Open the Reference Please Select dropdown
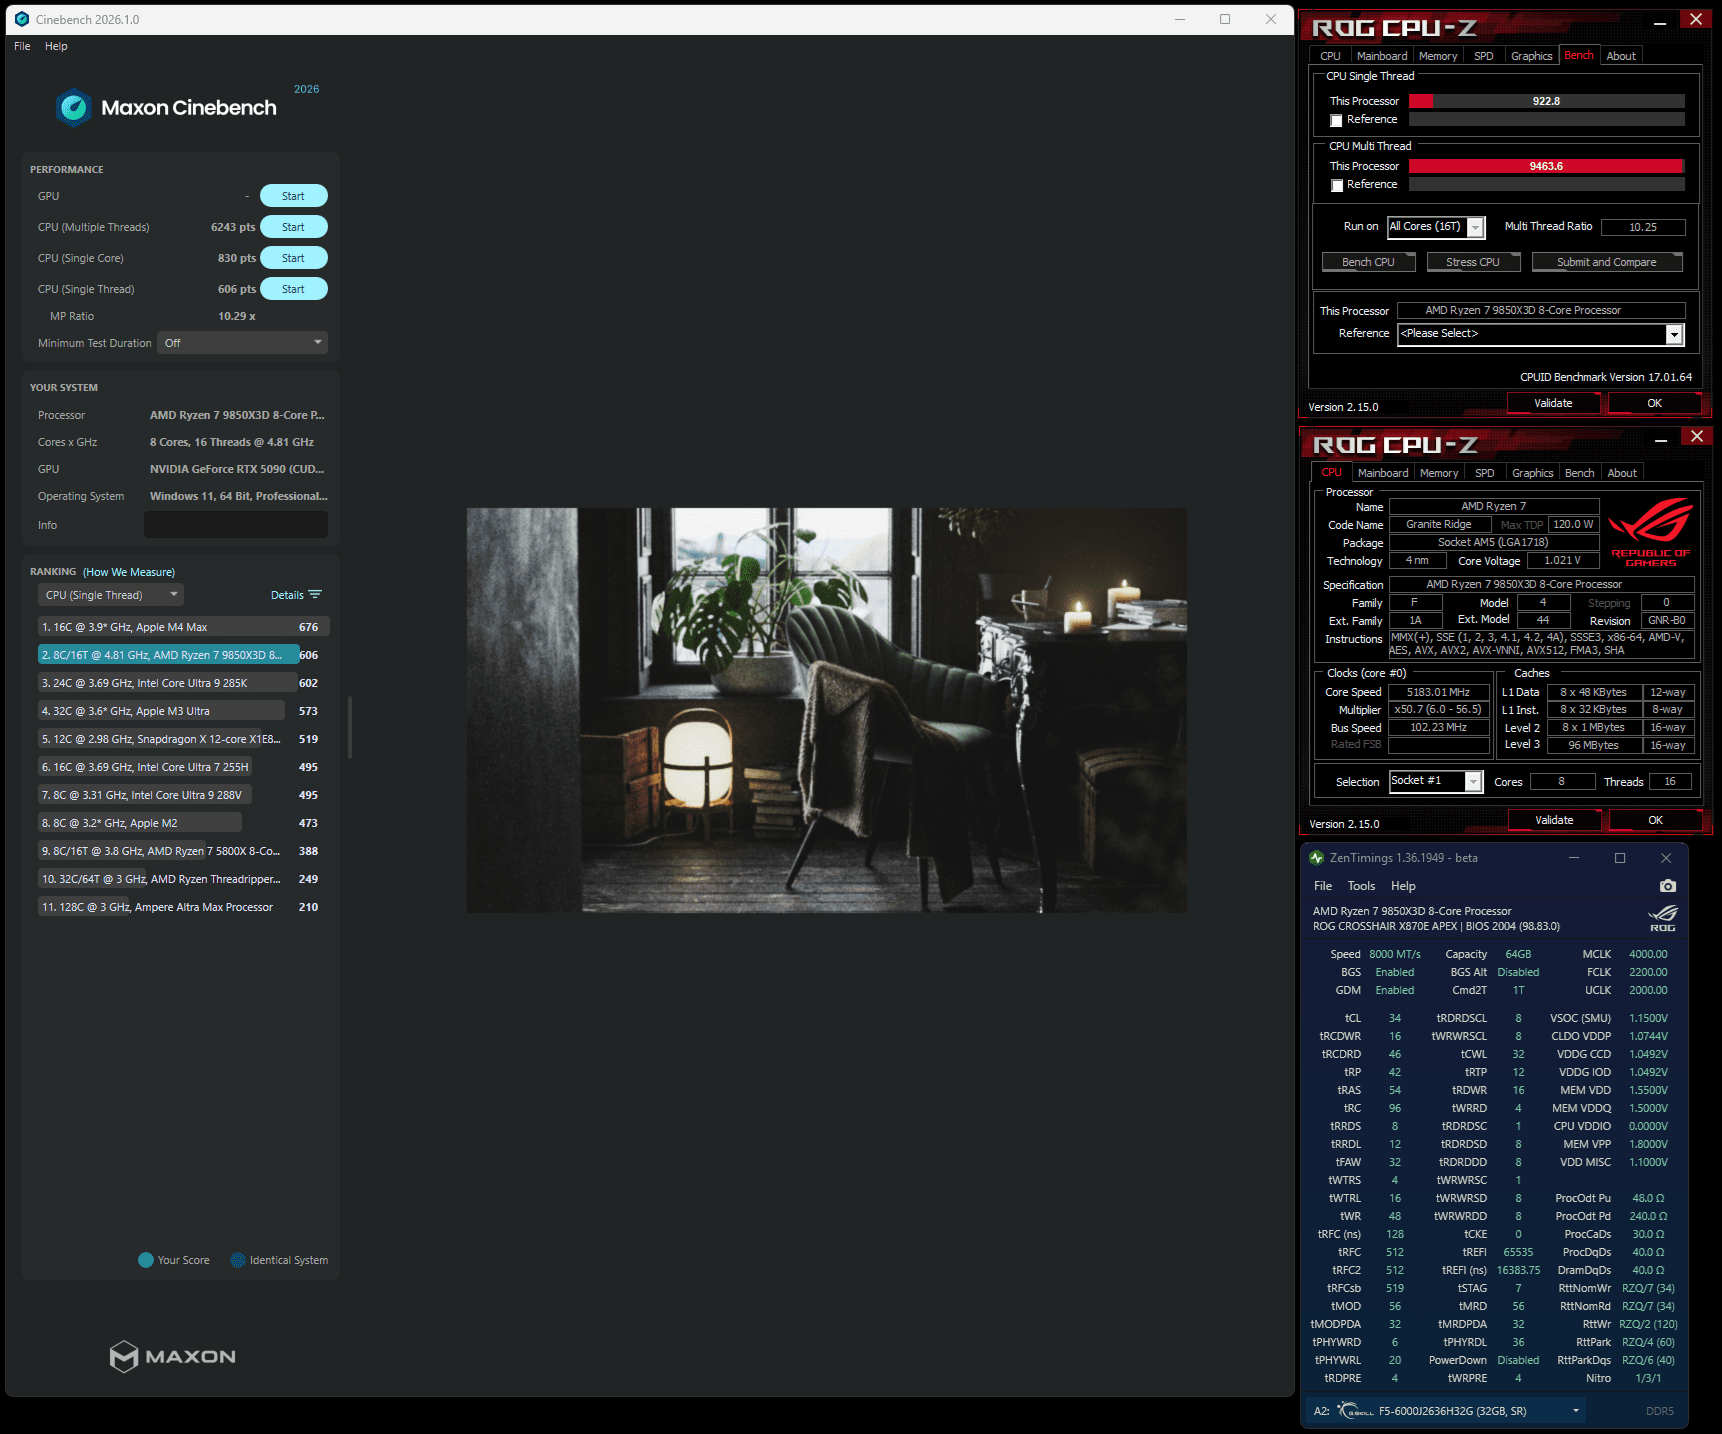The width and height of the screenshot is (1722, 1434). [x=1540, y=334]
